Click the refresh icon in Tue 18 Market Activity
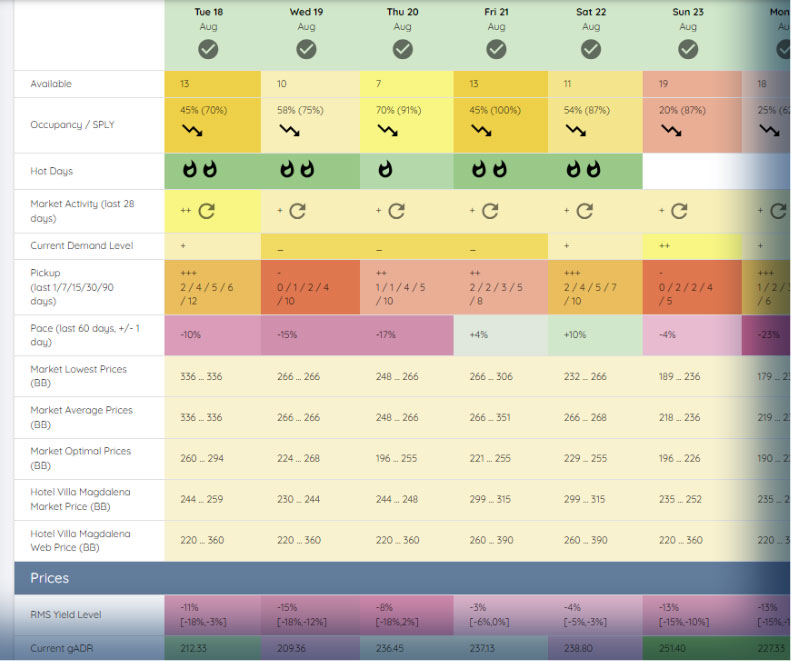 click(x=206, y=211)
